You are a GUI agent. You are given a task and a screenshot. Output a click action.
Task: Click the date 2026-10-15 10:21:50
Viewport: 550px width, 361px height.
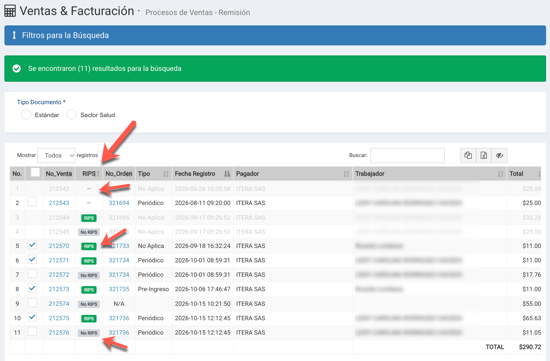[x=202, y=304]
